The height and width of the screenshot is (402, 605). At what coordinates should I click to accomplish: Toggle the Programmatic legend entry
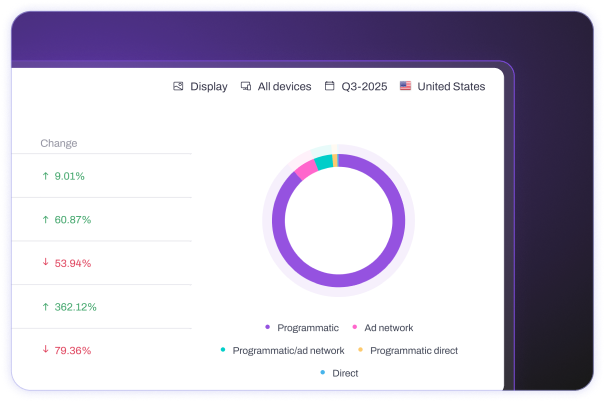302,328
